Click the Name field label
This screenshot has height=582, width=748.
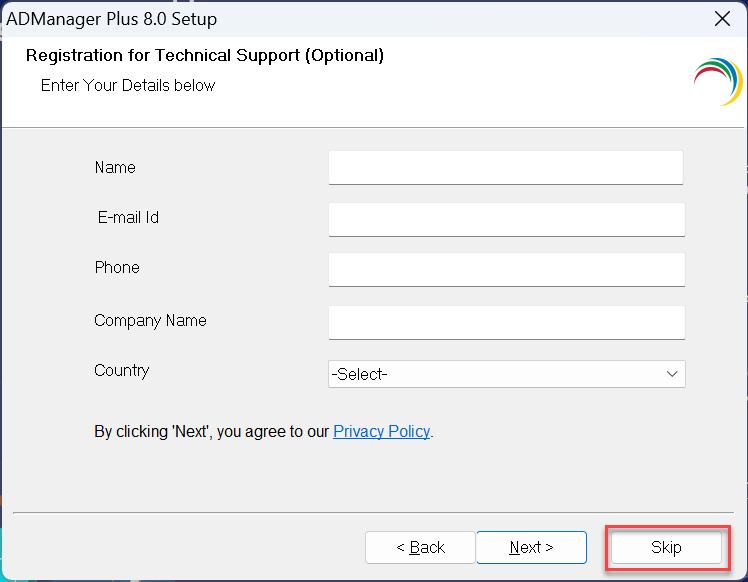(x=115, y=168)
